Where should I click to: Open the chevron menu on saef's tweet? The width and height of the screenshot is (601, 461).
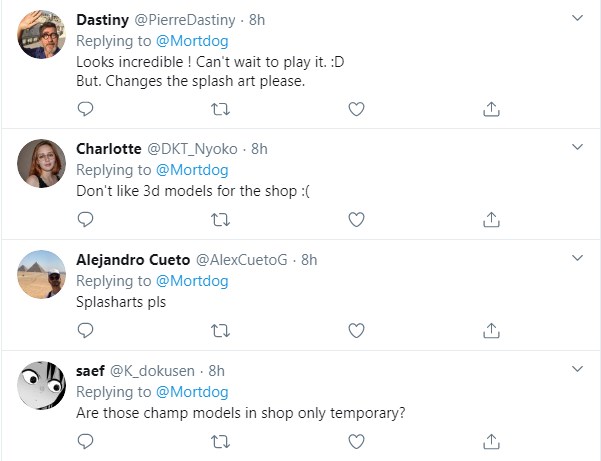[x=577, y=369]
